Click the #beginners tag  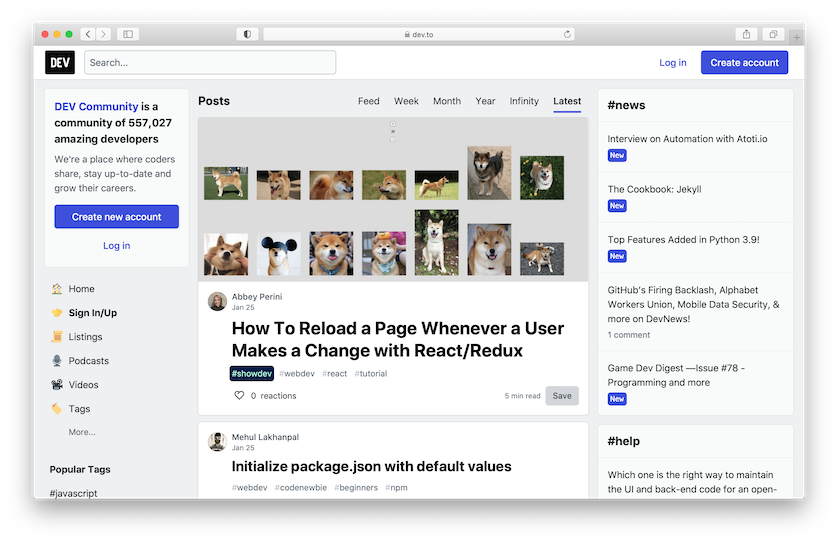[356, 487]
